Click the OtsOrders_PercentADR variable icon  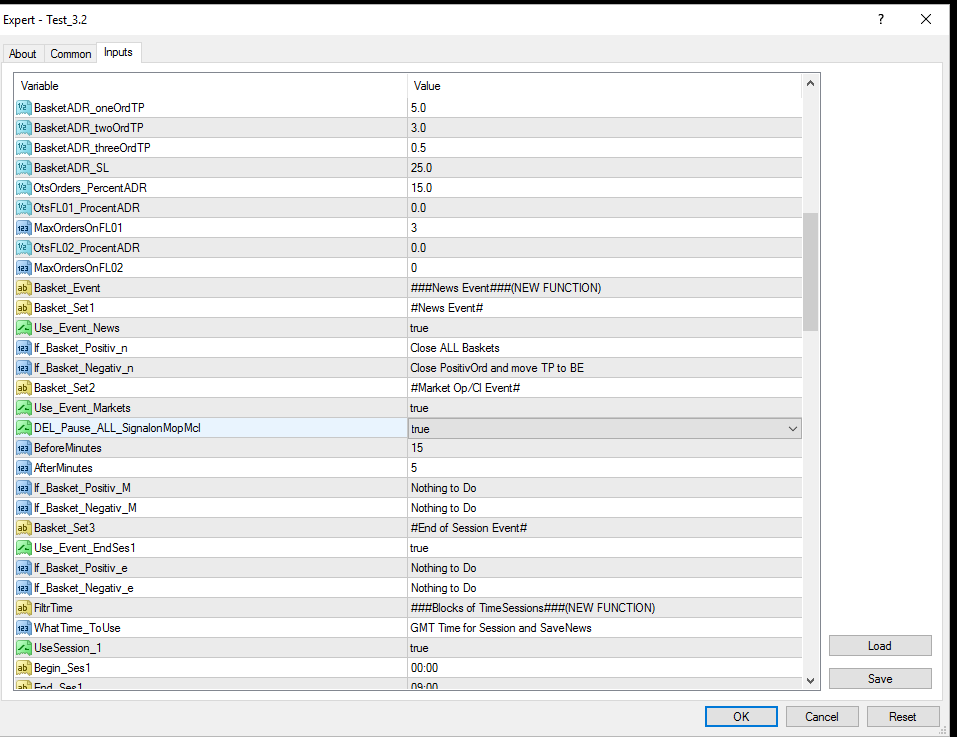click(23, 188)
